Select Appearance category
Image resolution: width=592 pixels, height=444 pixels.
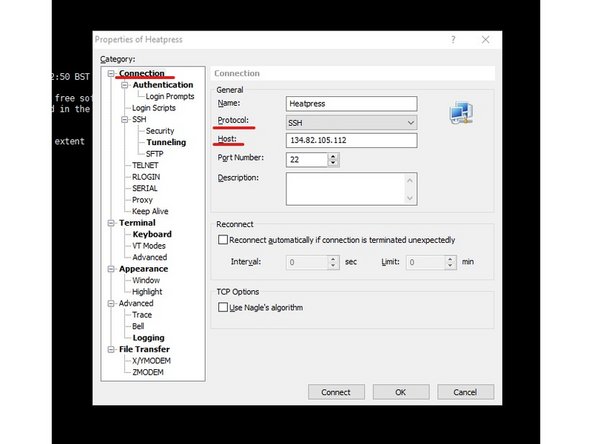143,269
